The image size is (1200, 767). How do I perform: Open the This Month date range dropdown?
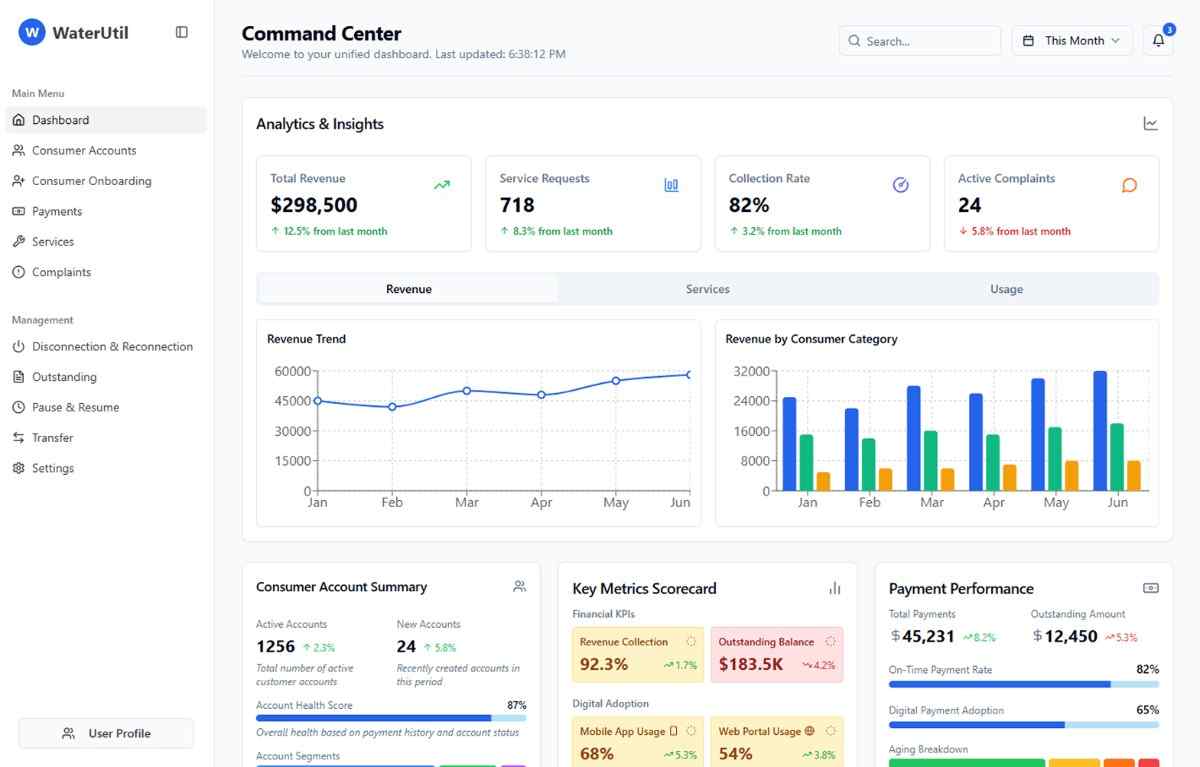pyautogui.click(x=1071, y=41)
